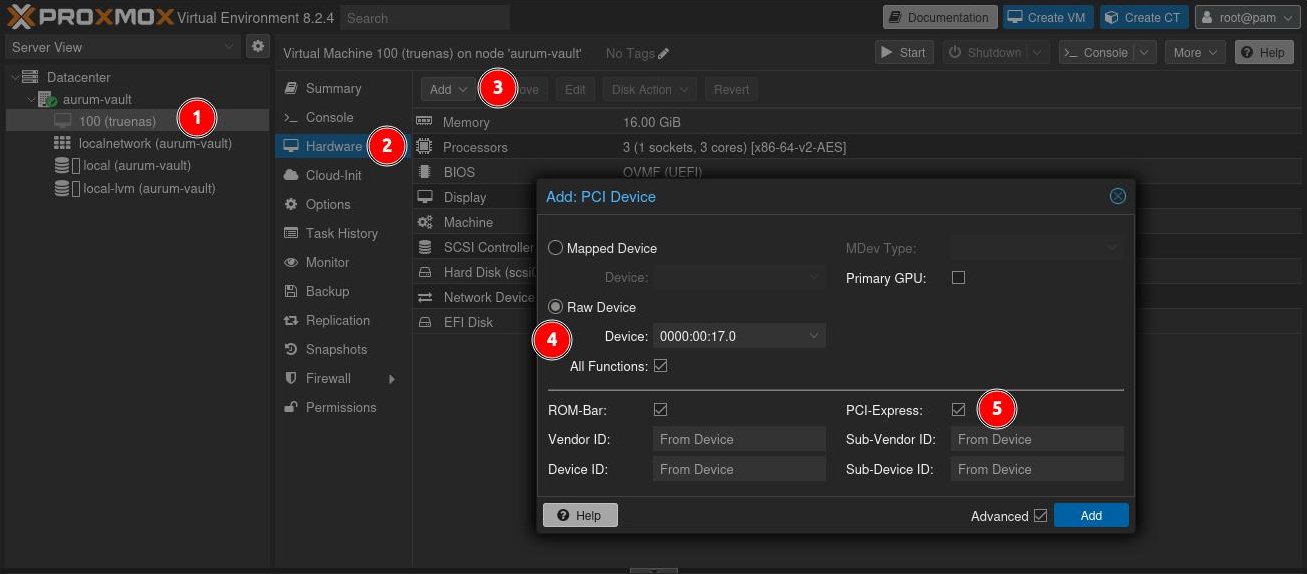This screenshot has height=574, width=1307.
Task: Click the Datacenter server icon
Action: tap(30, 77)
